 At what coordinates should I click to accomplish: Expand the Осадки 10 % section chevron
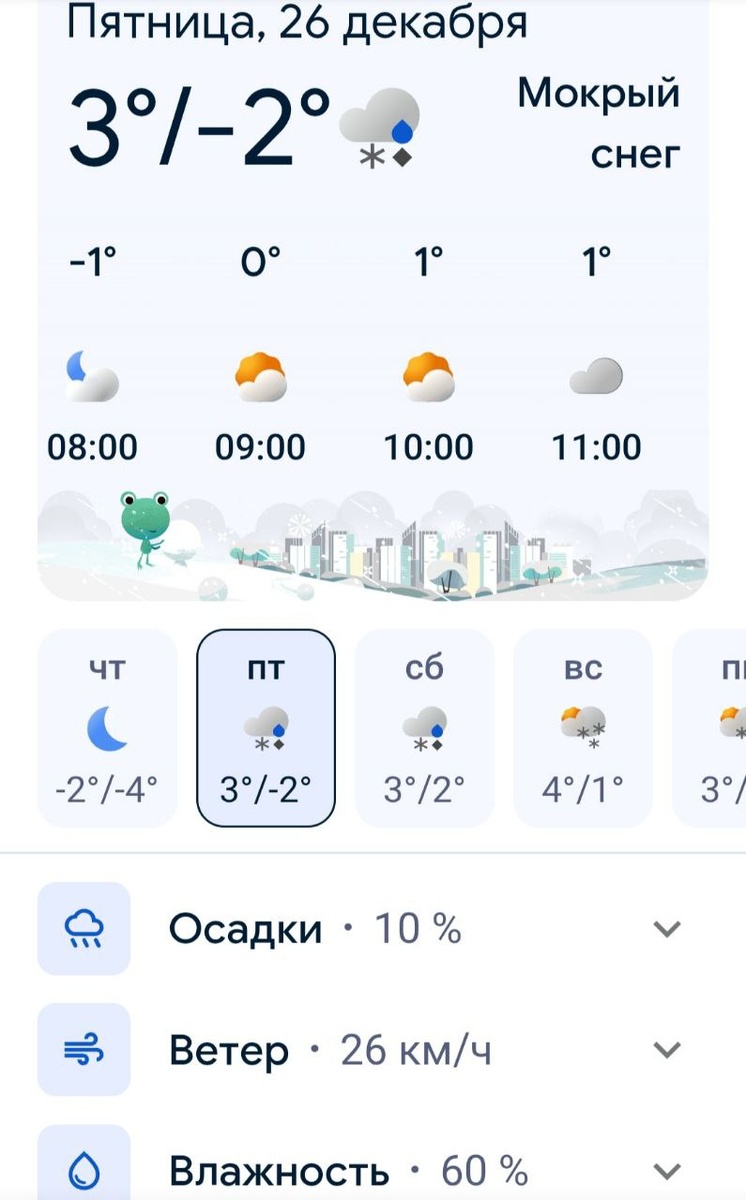point(667,929)
